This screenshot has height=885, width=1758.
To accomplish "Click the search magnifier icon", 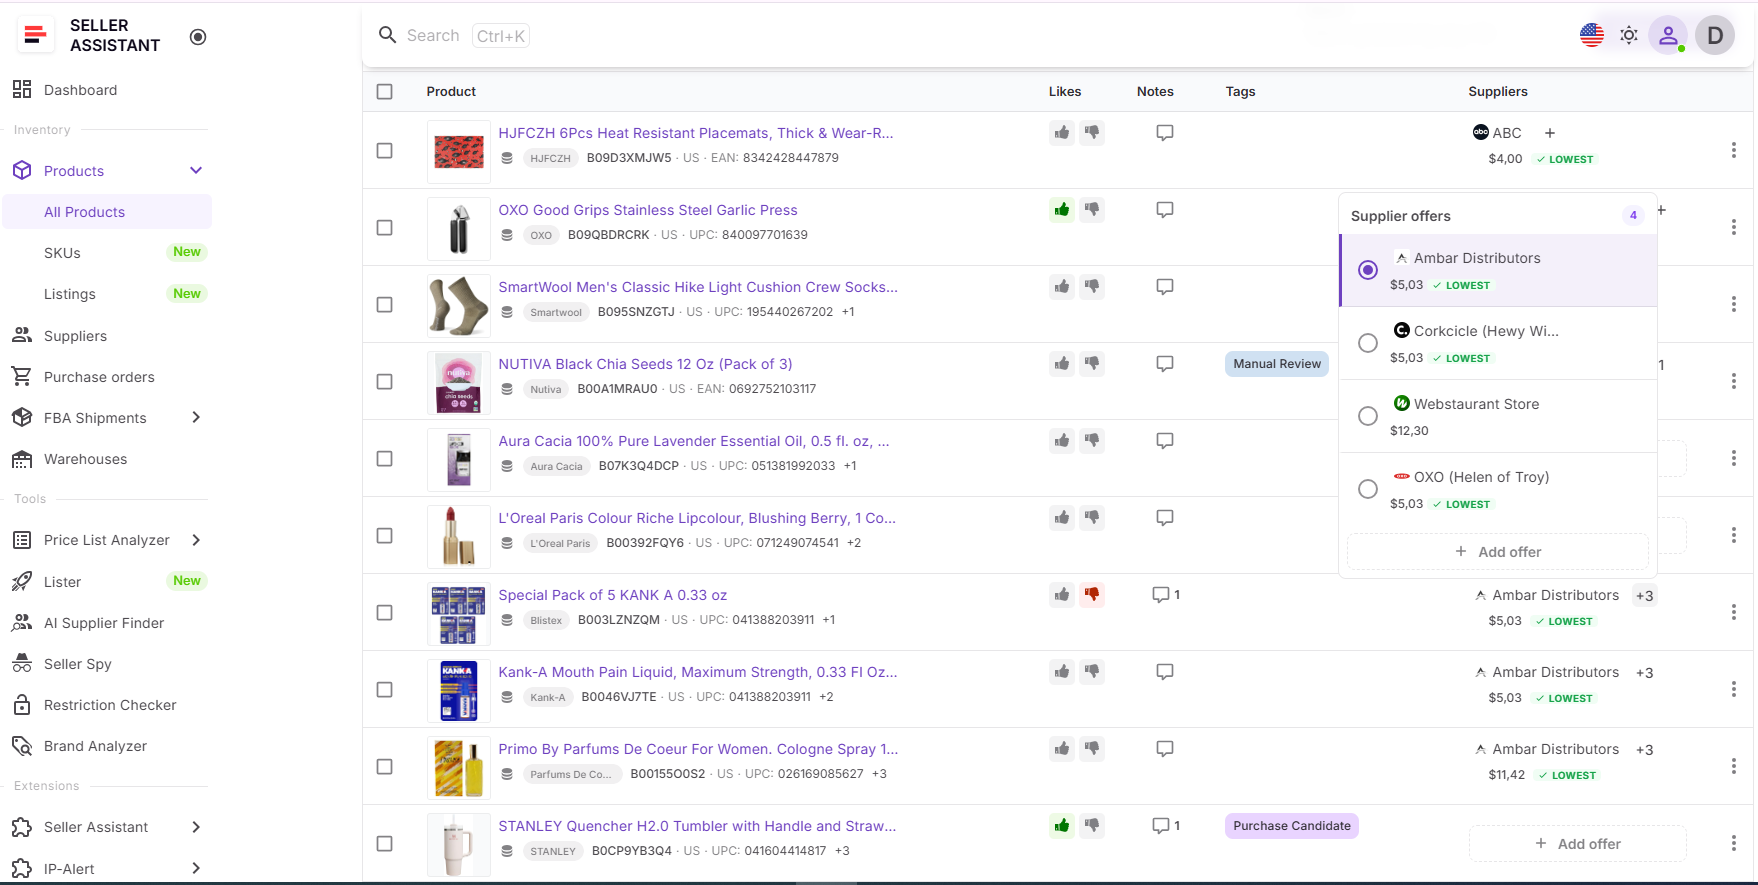I will point(387,35).
